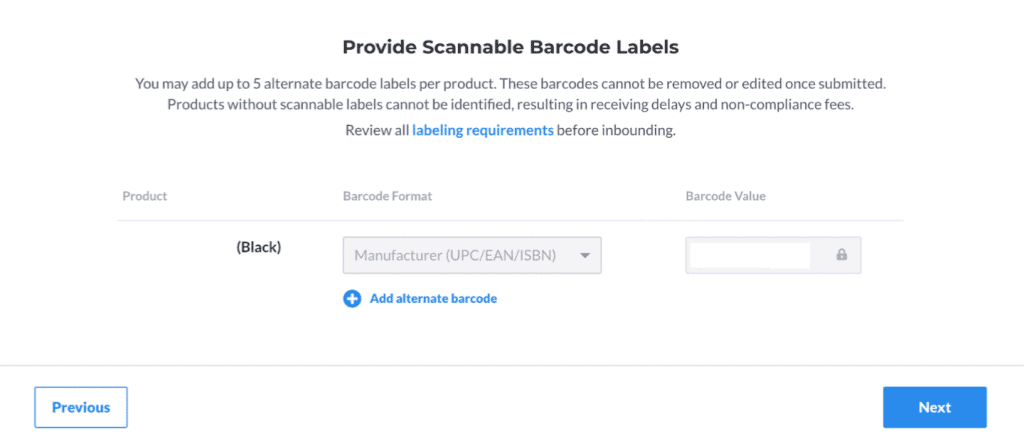This screenshot has height=446, width=1024.
Task: Click the Add alternate barcode text link
Action: pyautogui.click(x=433, y=298)
